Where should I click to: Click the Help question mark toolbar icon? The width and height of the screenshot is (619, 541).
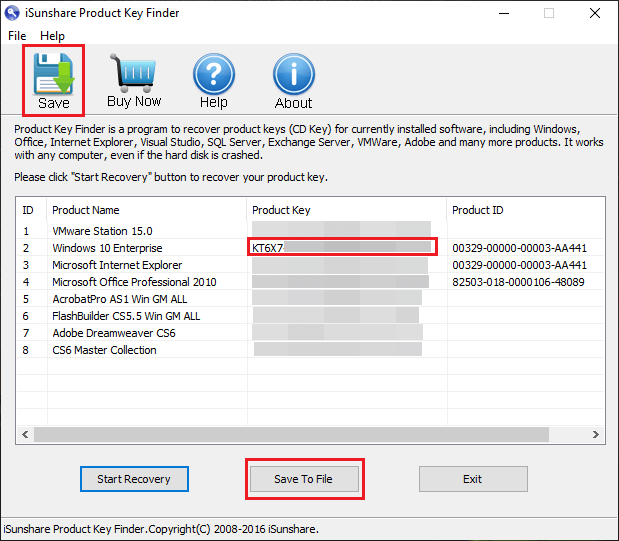tap(214, 81)
